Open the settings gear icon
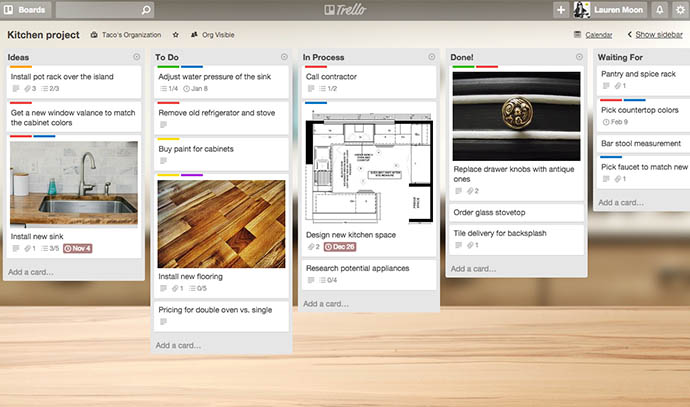The image size is (690, 407). [x=680, y=10]
